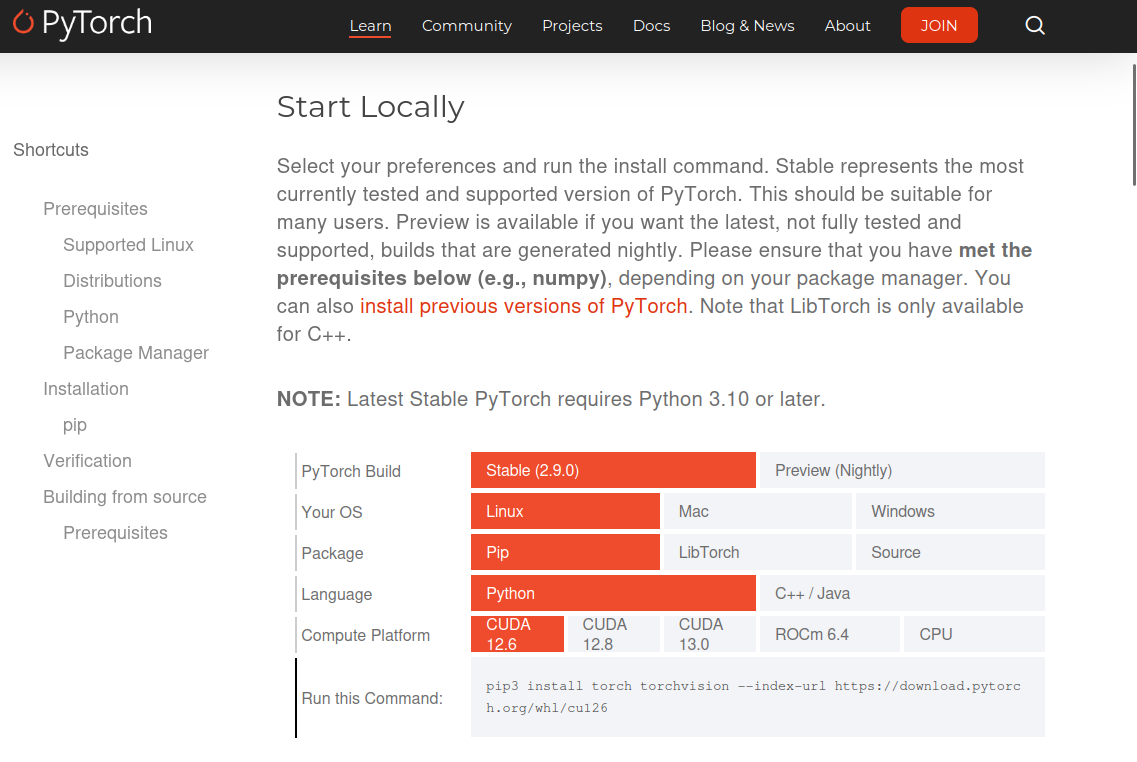Select LibTorch package option
Image resolution: width=1137 pixels, height=762 pixels.
pyautogui.click(x=757, y=552)
